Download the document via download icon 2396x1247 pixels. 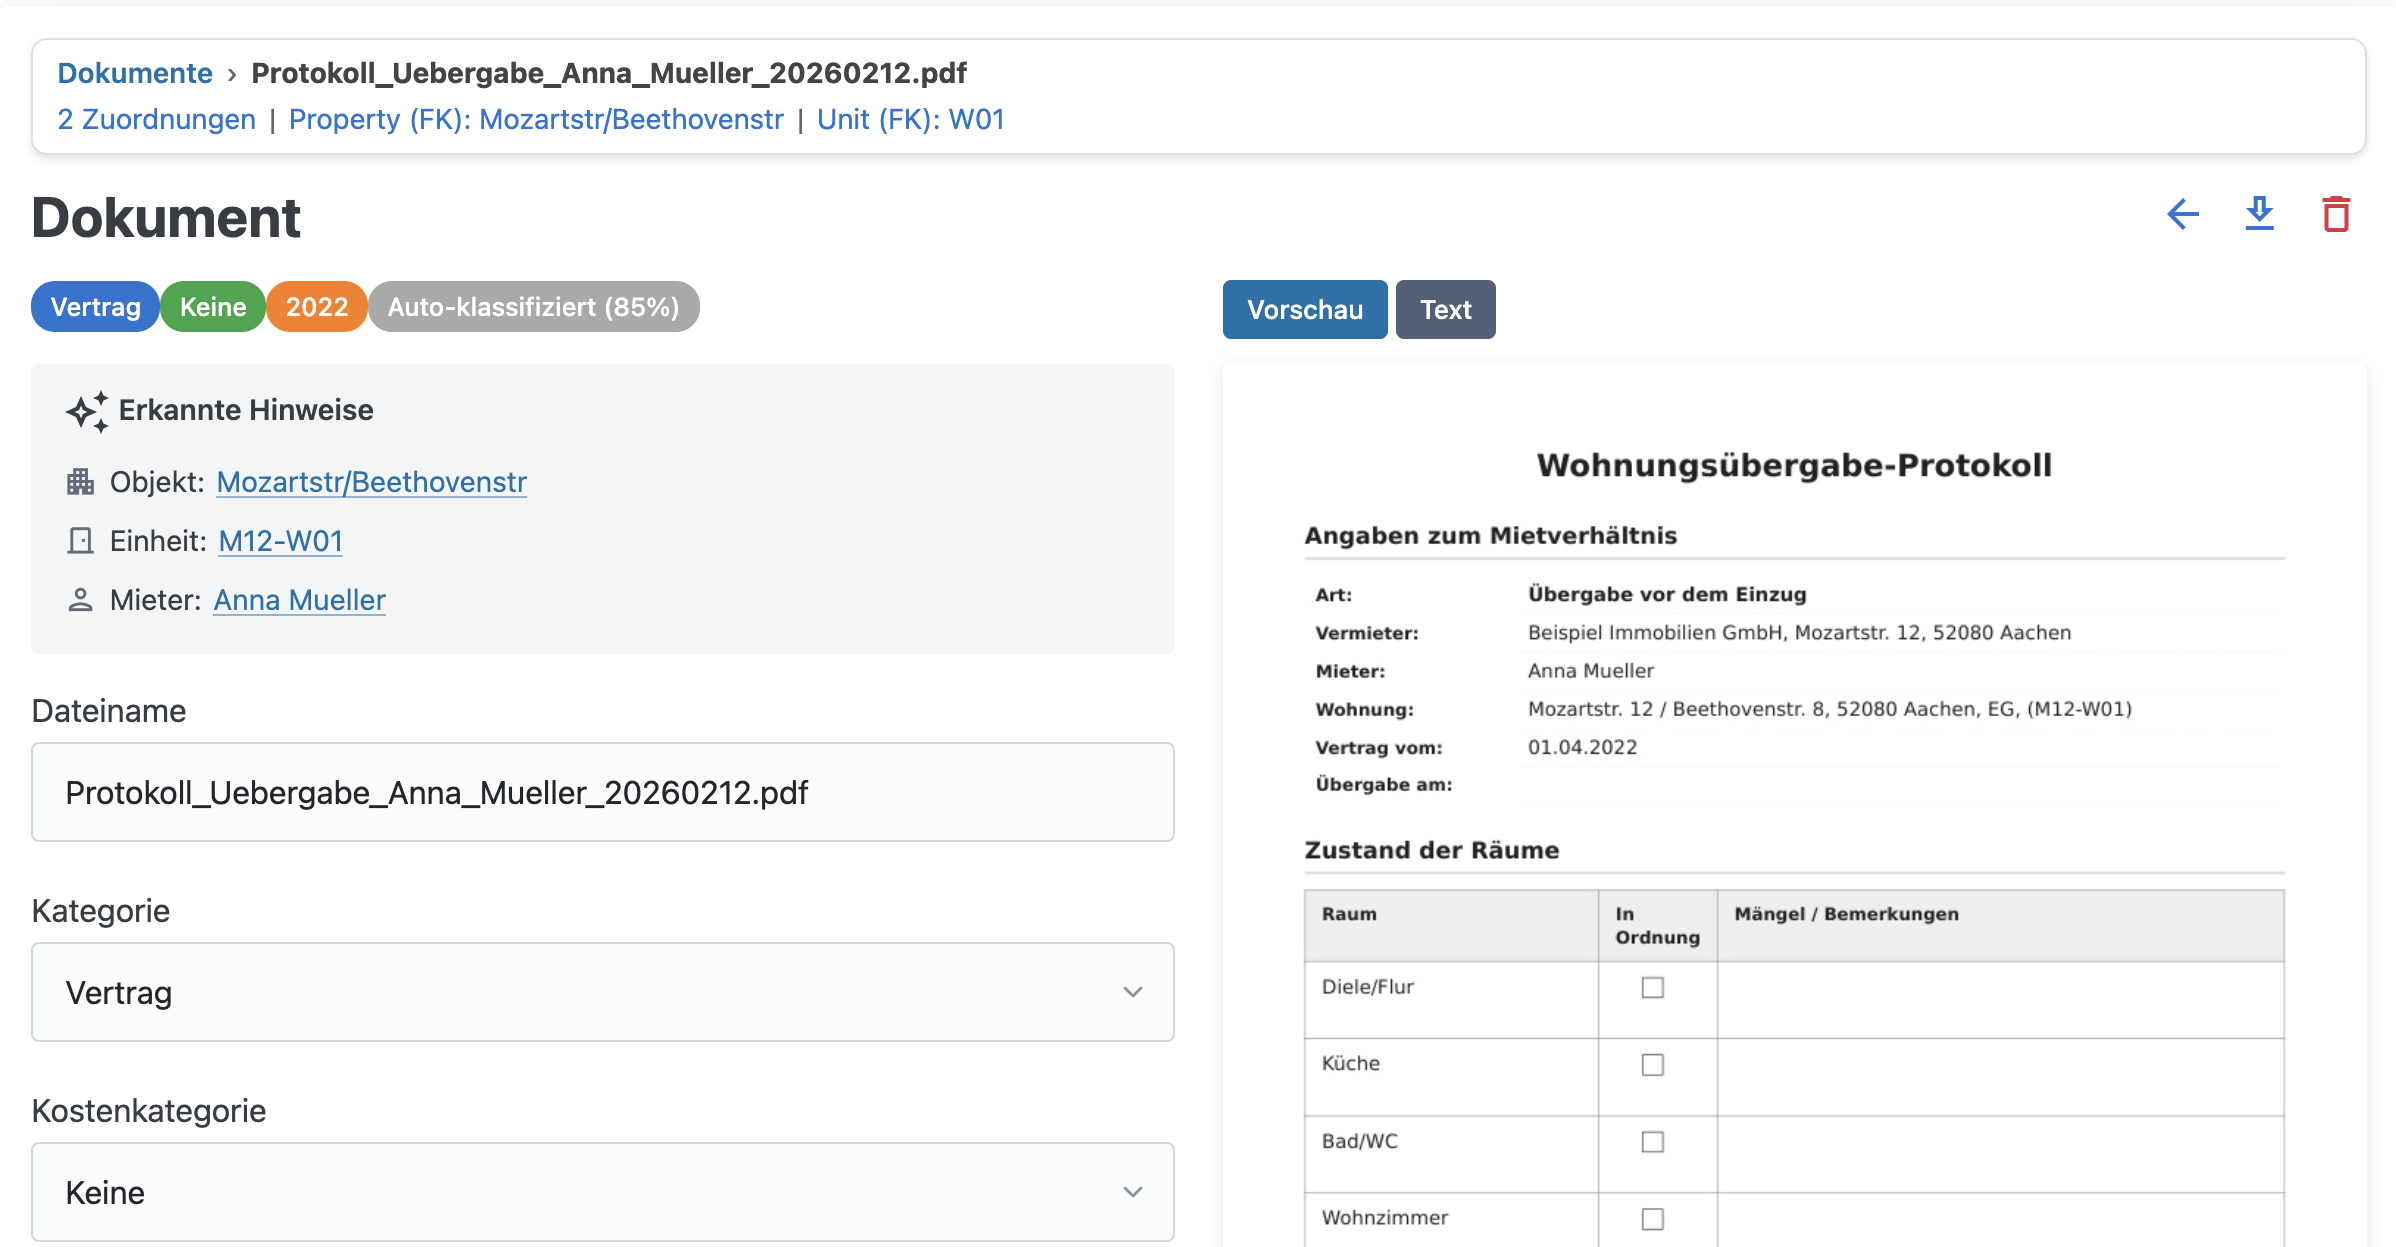(x=2259, y=214)
